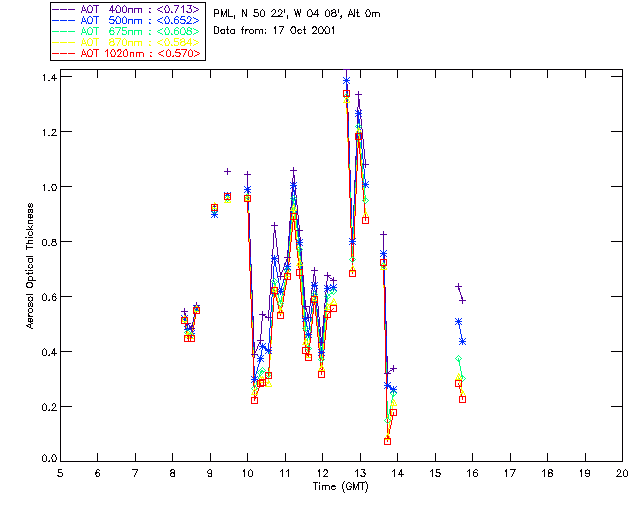Select the 'Data from: 17 Oct 2001' text
This screenshot has width=640, height=512.
[274, 31]
